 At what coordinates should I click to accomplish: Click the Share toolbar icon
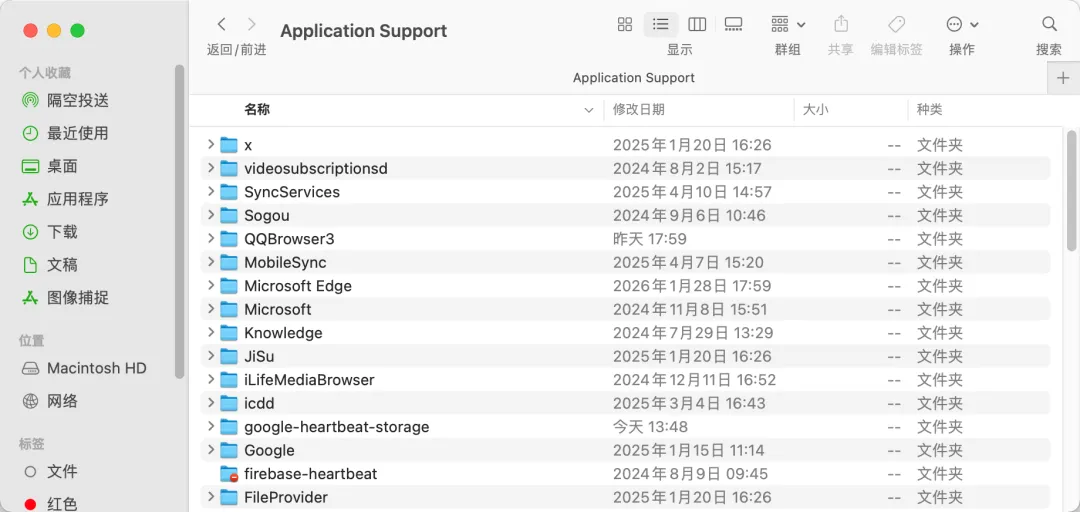(841, 24)
